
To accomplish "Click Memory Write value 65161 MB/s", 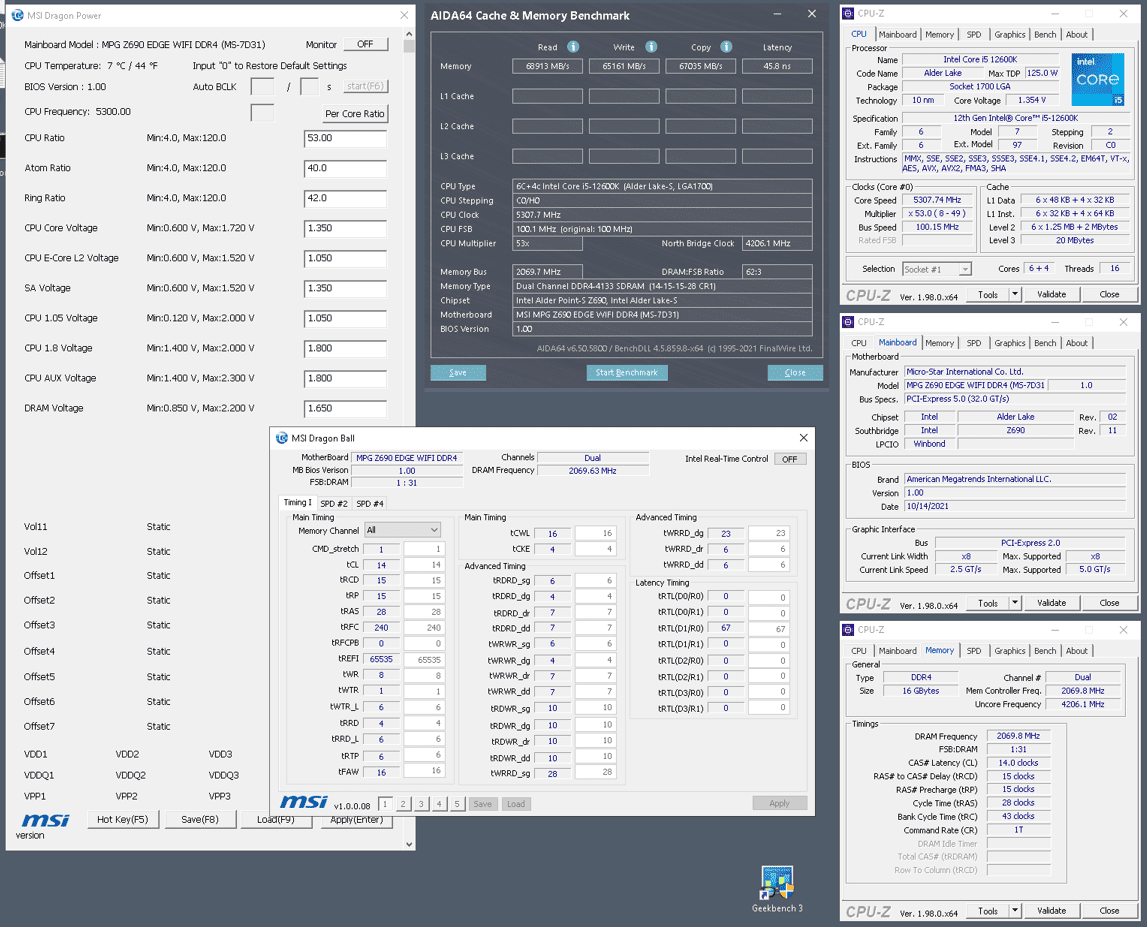I will click(624, 67).
